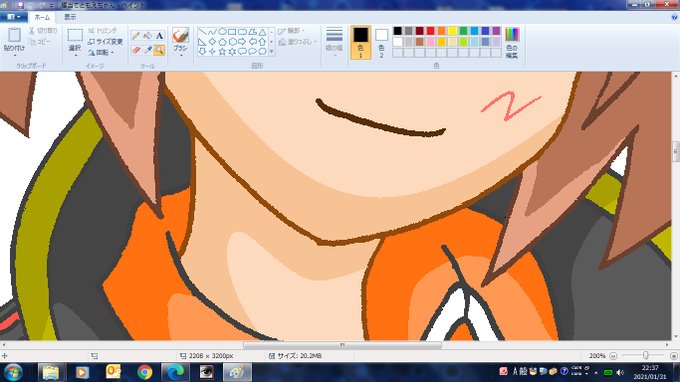The width and height of the screenshot is (680, 382).
Task: Open the shape Outline dropdown
Action: pos(291,31)
